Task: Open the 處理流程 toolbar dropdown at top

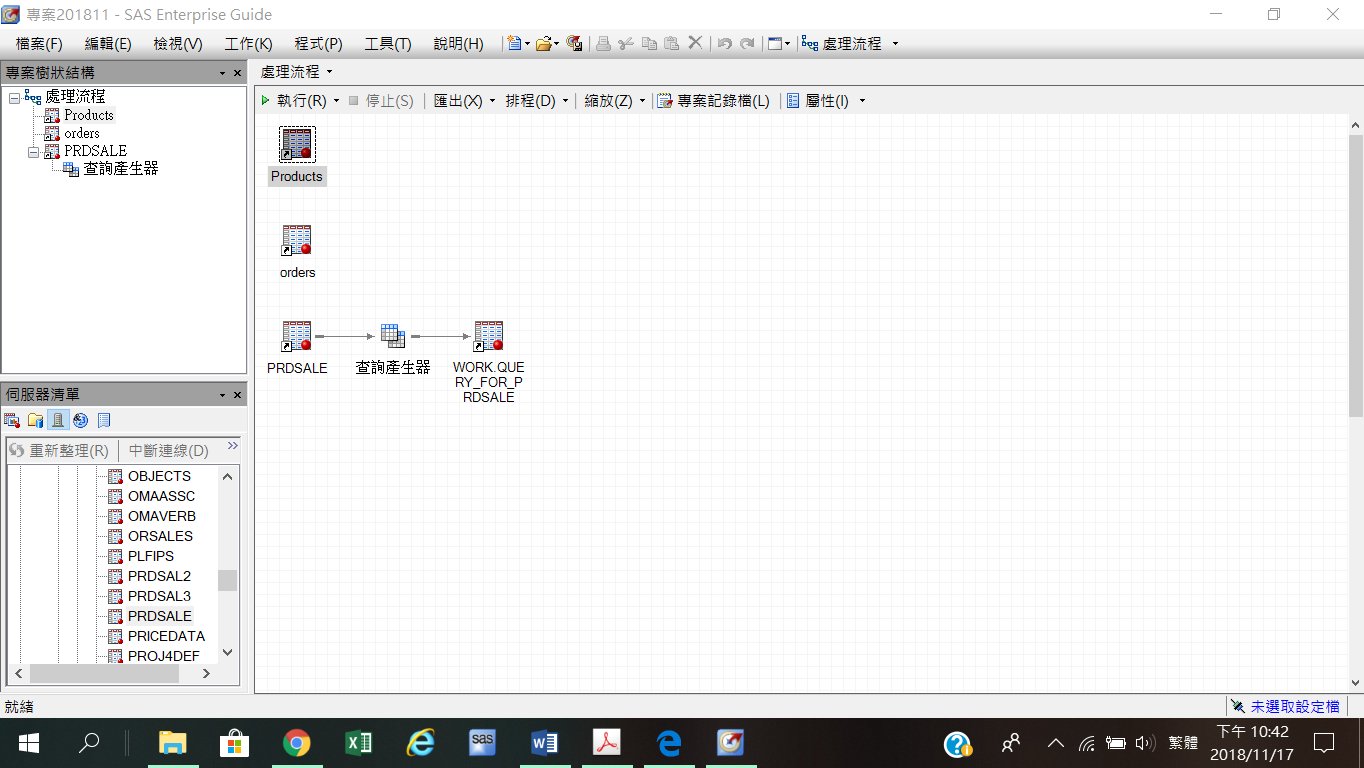Action: coord(895,43)
